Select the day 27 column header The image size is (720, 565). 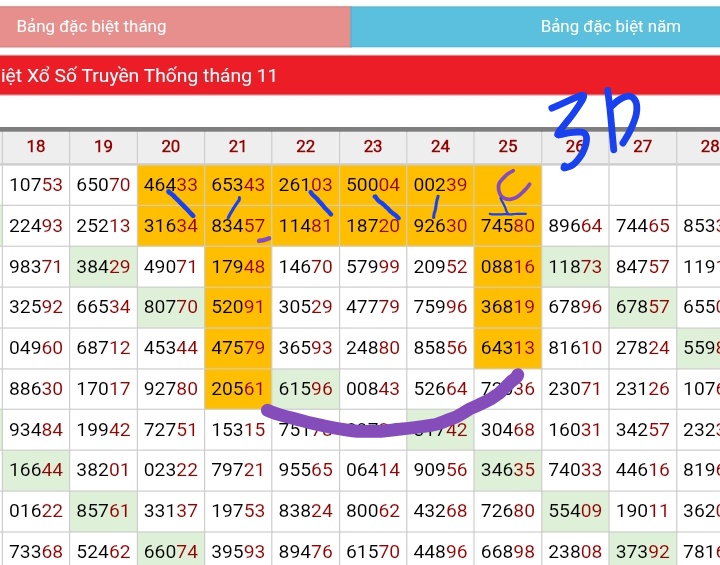coord(643,146)
